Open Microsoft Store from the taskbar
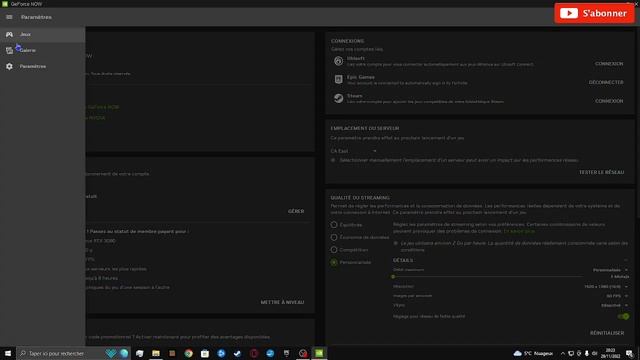This screenshot has width=640, height=360. (205, 353)
